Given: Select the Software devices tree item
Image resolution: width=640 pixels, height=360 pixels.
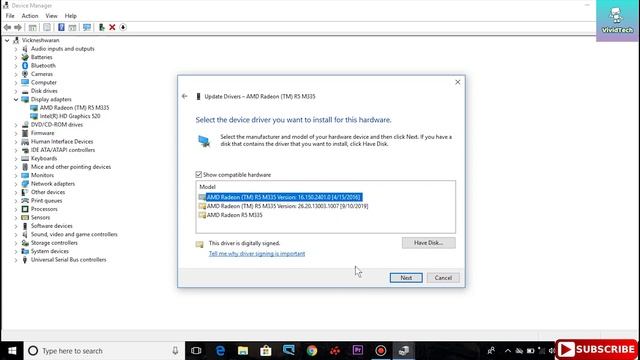Looking at the screenshot, I should pos(52,226).
